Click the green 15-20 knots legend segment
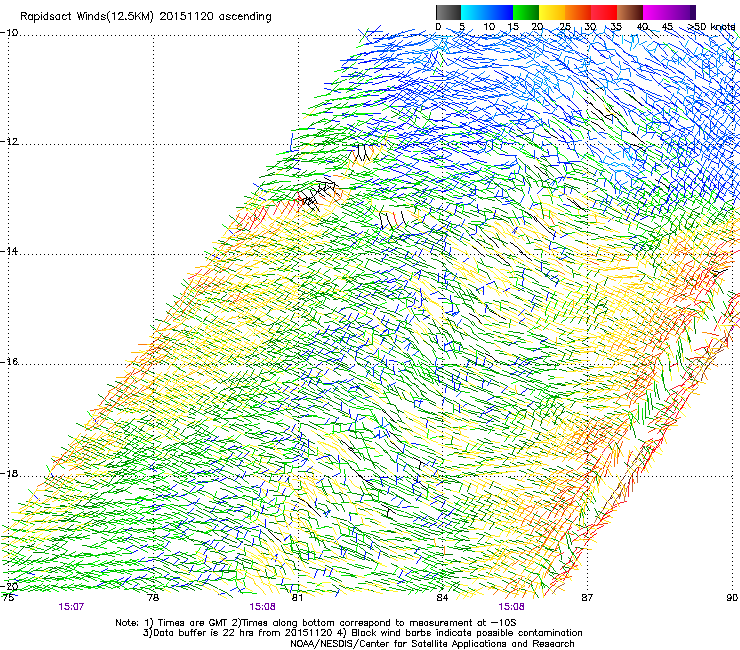 pos(526,12)
